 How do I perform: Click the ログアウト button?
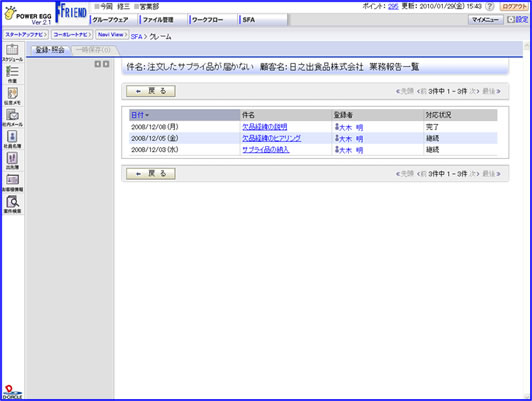click(x=514, y=6)
